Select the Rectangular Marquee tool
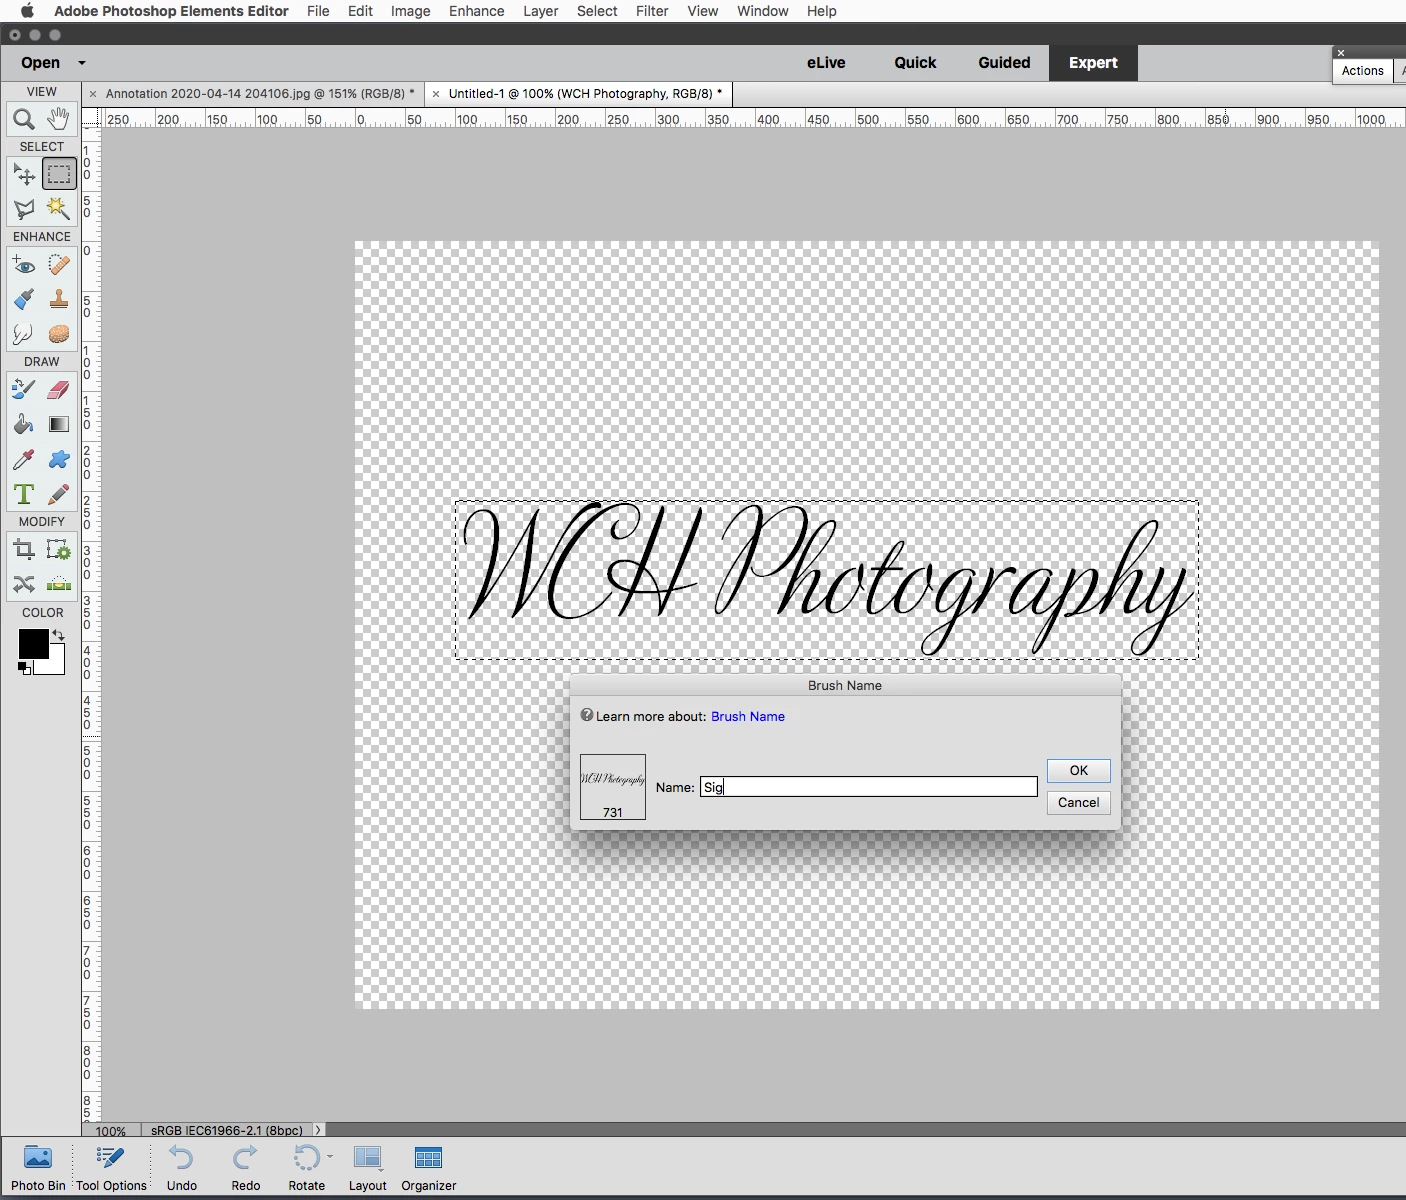 (x=59, y=175)
